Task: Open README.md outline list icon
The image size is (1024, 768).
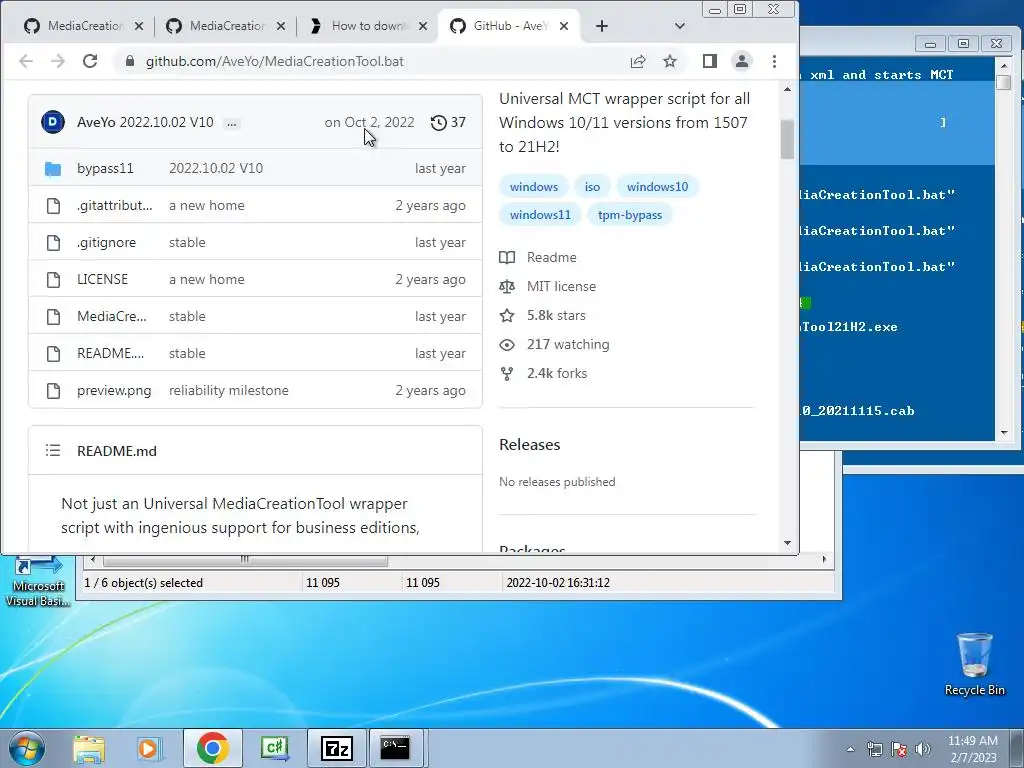Action: (x=53, y=451)
